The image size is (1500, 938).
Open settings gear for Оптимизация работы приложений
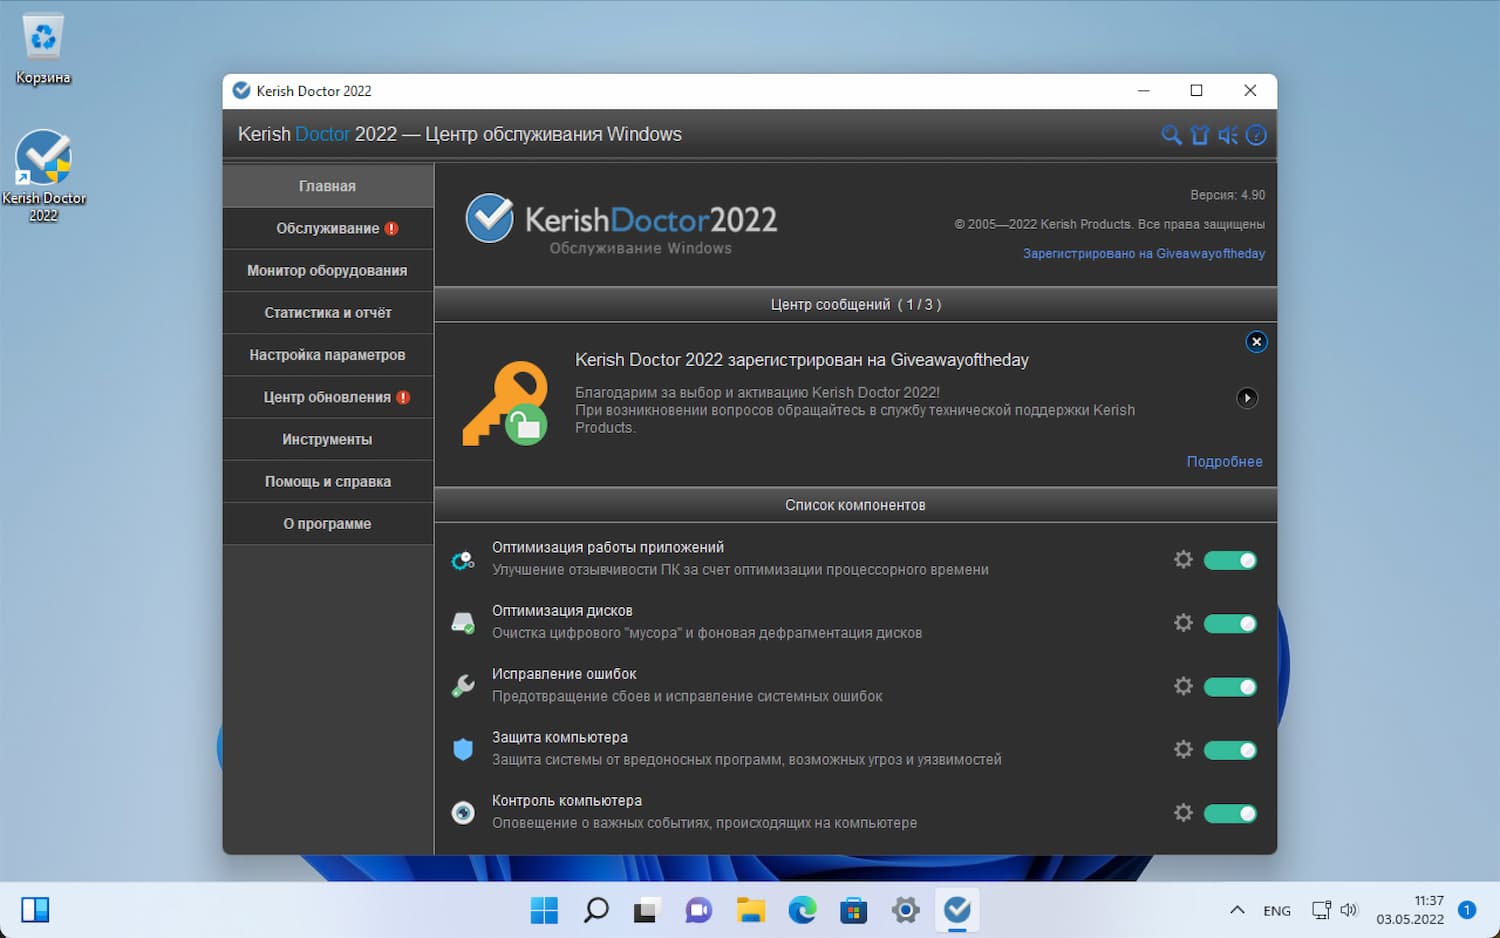pos(1183,560)
